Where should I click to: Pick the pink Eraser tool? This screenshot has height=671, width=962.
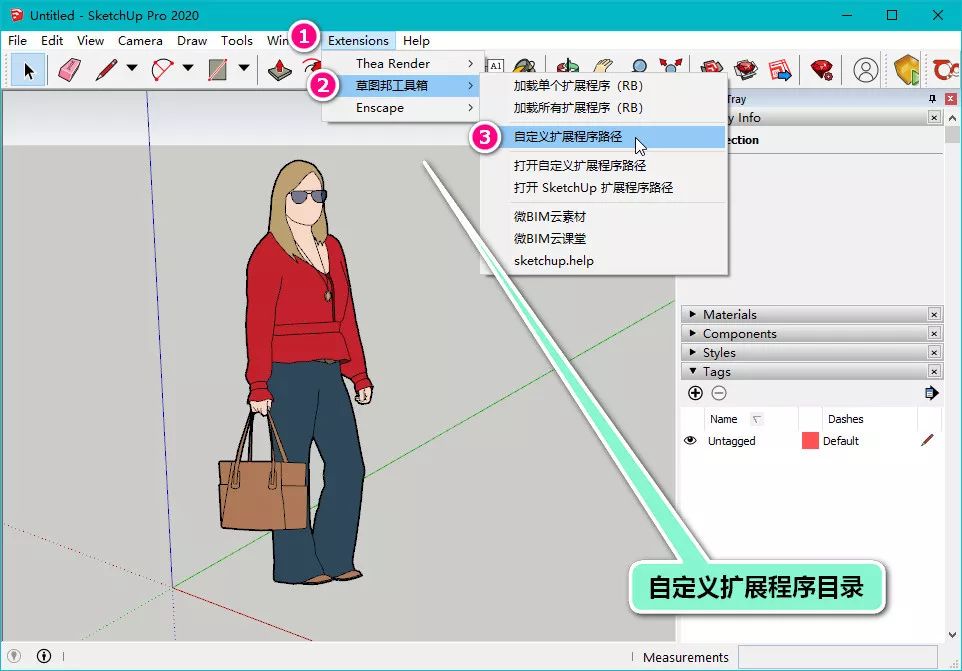click(x=69, y=70)
